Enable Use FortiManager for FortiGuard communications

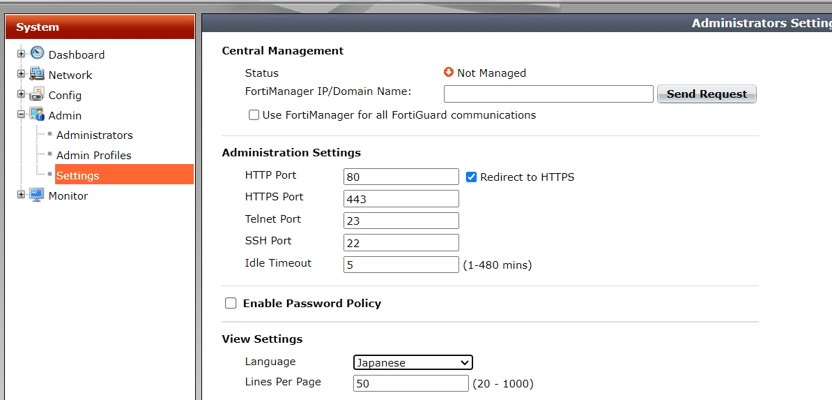click(254, 115)
